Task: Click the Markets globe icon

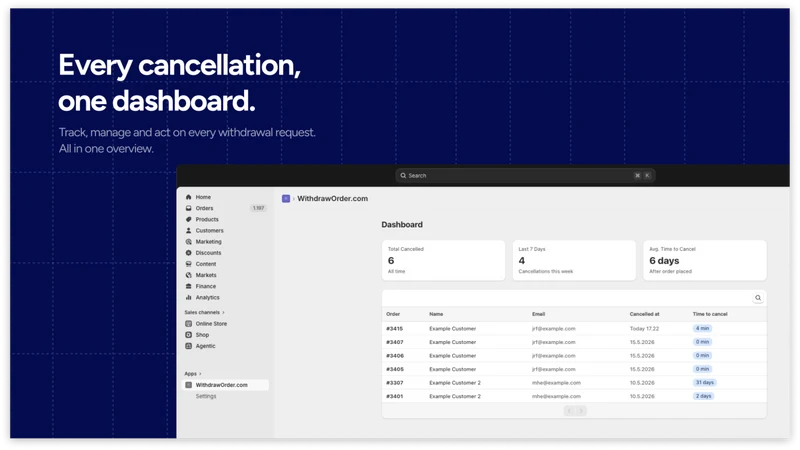Action: [x=188, y=276]
